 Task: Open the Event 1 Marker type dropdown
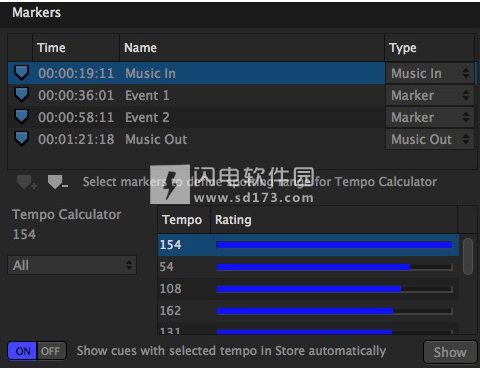click(430, 95)
